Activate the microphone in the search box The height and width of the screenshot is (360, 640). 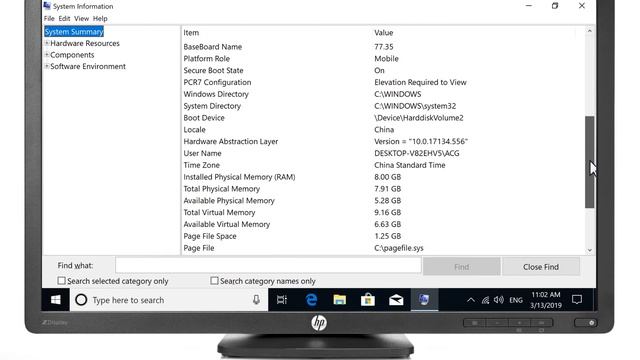256,300
